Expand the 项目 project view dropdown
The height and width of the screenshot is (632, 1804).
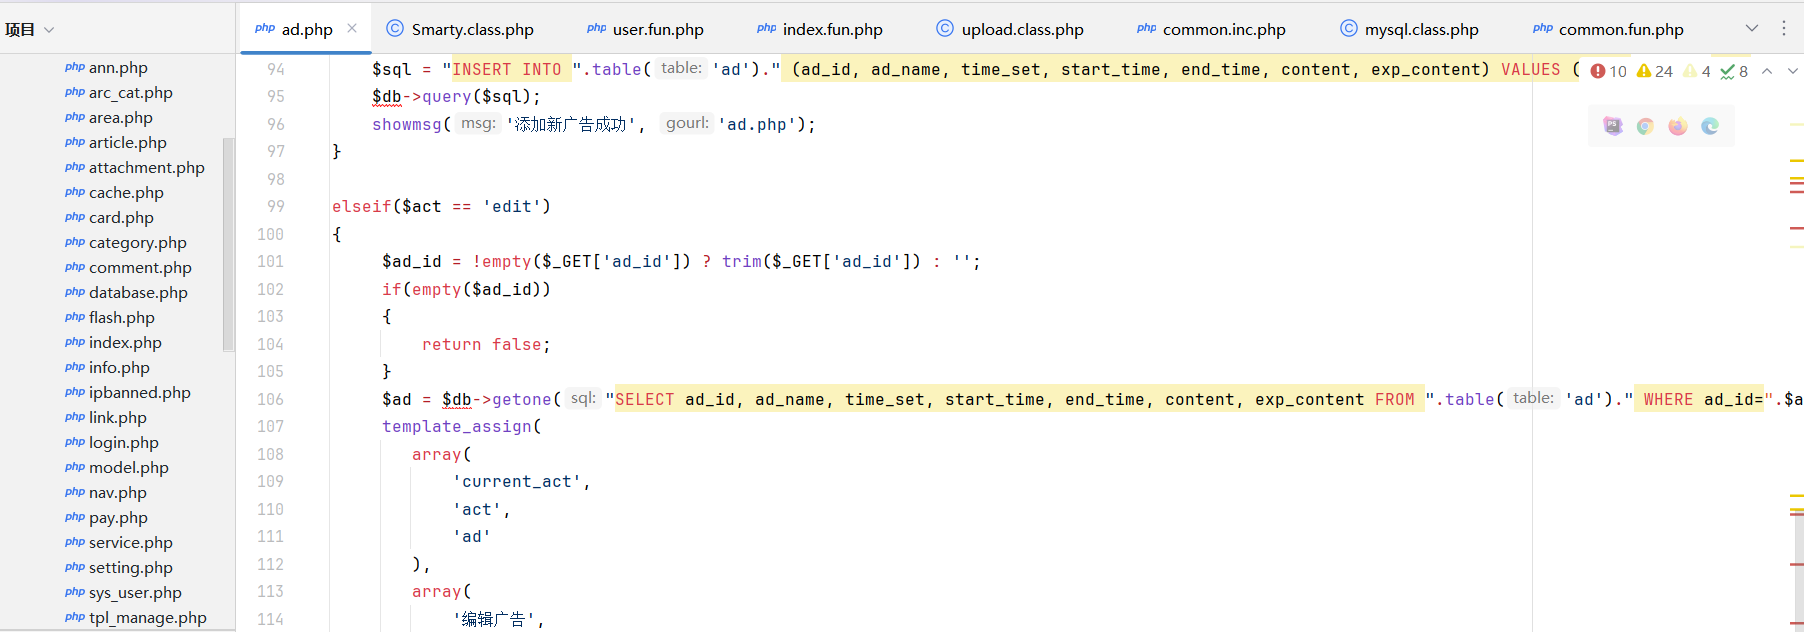tap(49, 30)
